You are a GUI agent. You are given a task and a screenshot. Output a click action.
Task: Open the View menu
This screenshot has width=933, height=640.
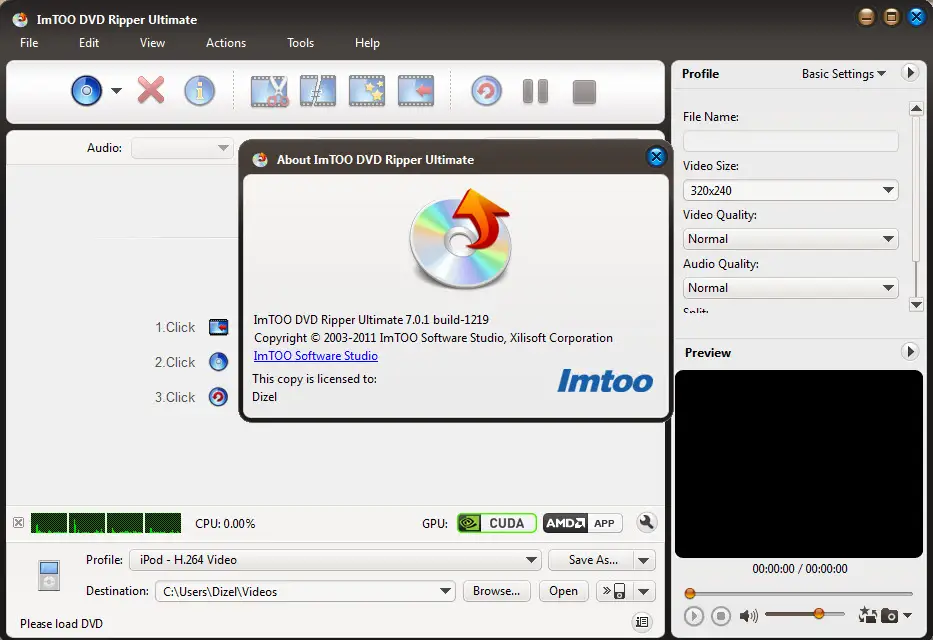[x=152, y=43]
